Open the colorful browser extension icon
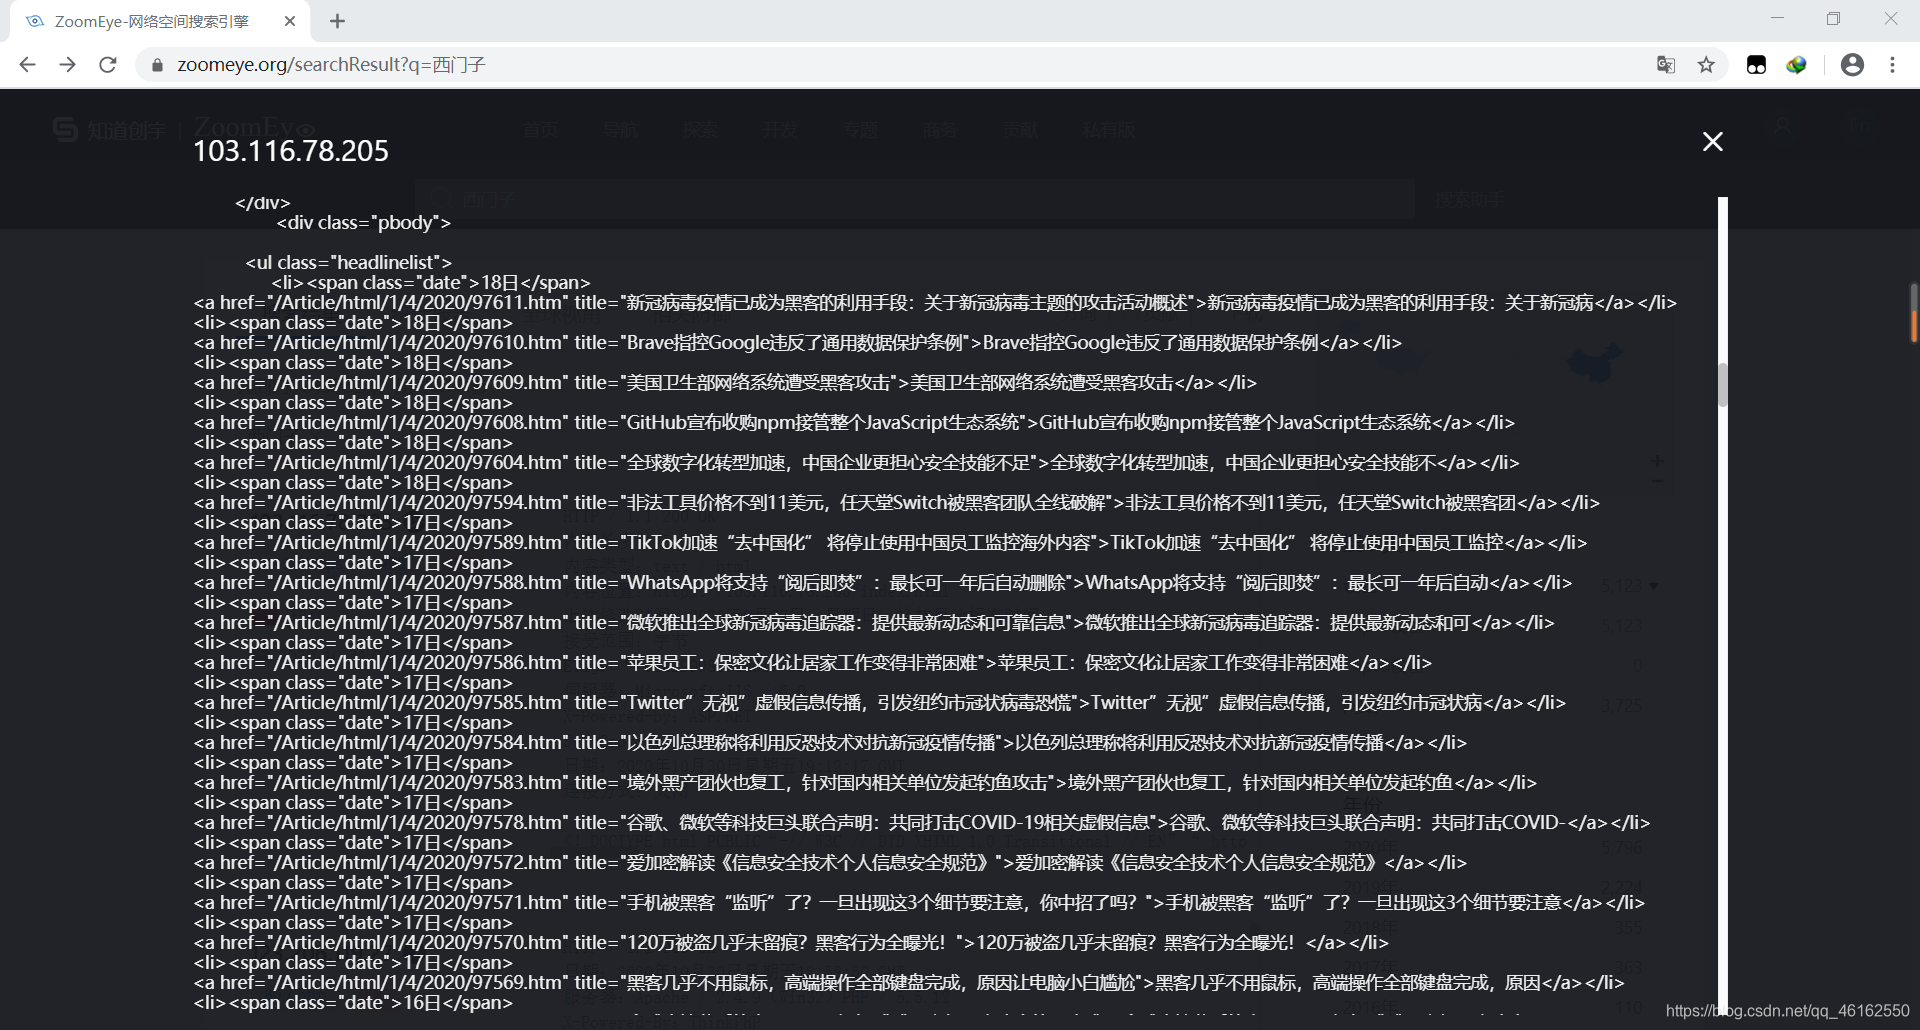 click(x=1797, y=65)
